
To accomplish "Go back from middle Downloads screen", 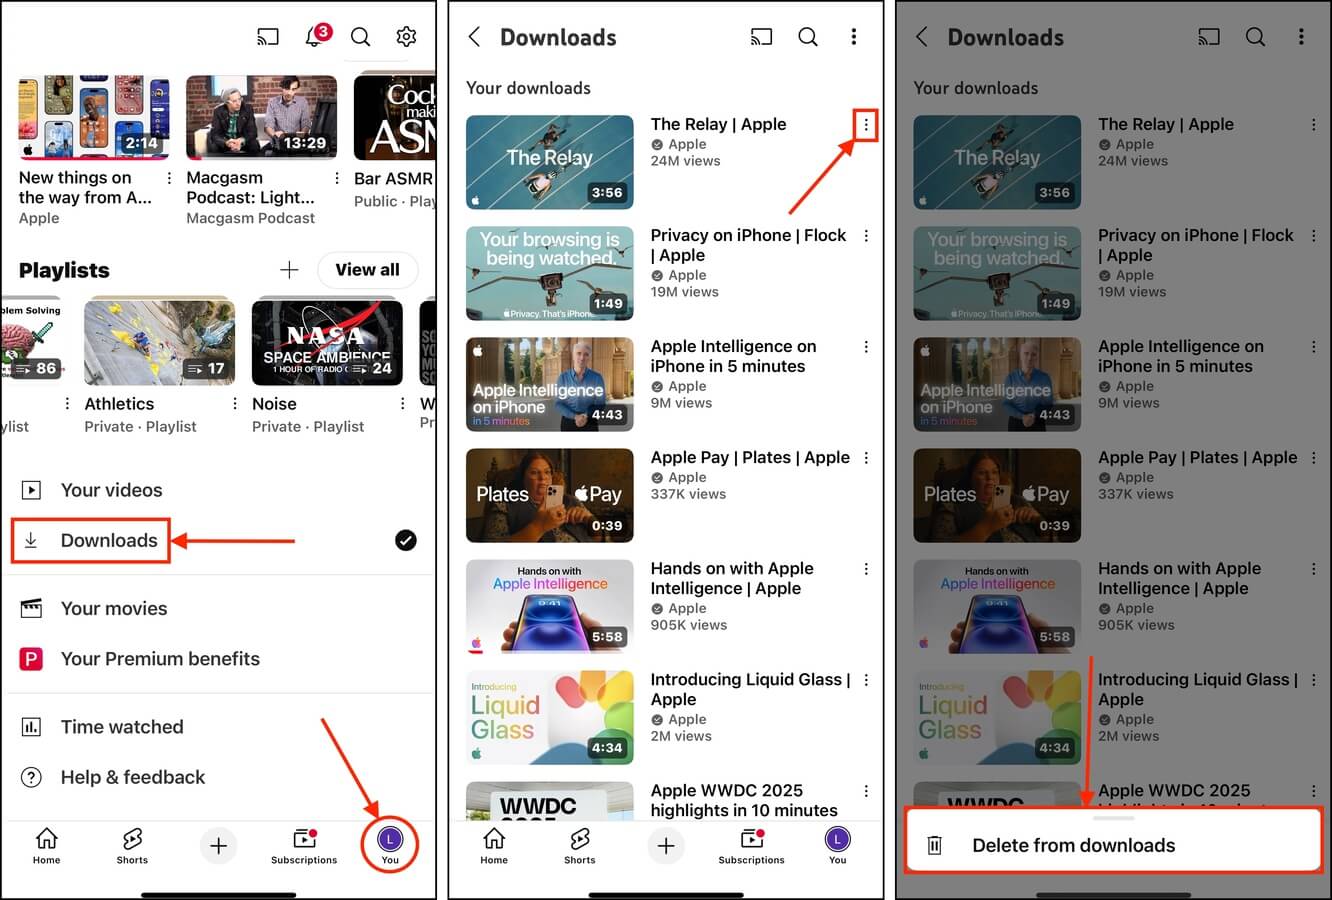I will point(475,37).
